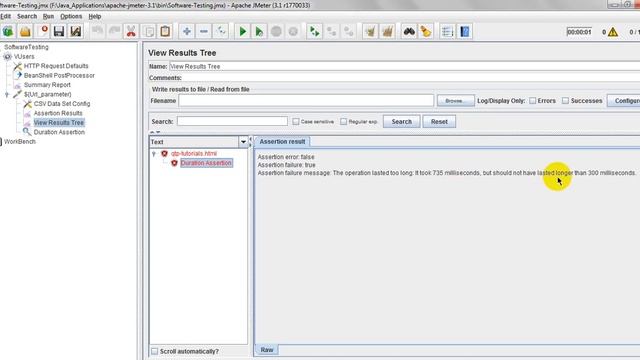This screenshot has width=640, height=360.
Task: Collapse all nodes with the minus icon
Action: click(x=204, y=31)
